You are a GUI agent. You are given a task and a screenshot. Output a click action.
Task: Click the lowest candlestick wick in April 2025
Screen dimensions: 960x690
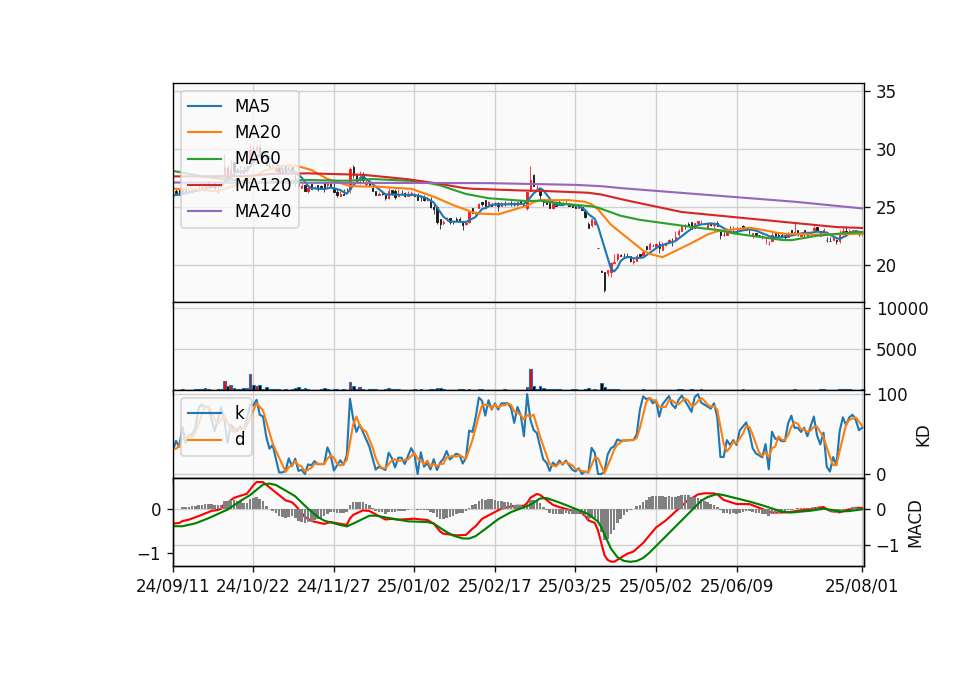[x=605, y=282]
